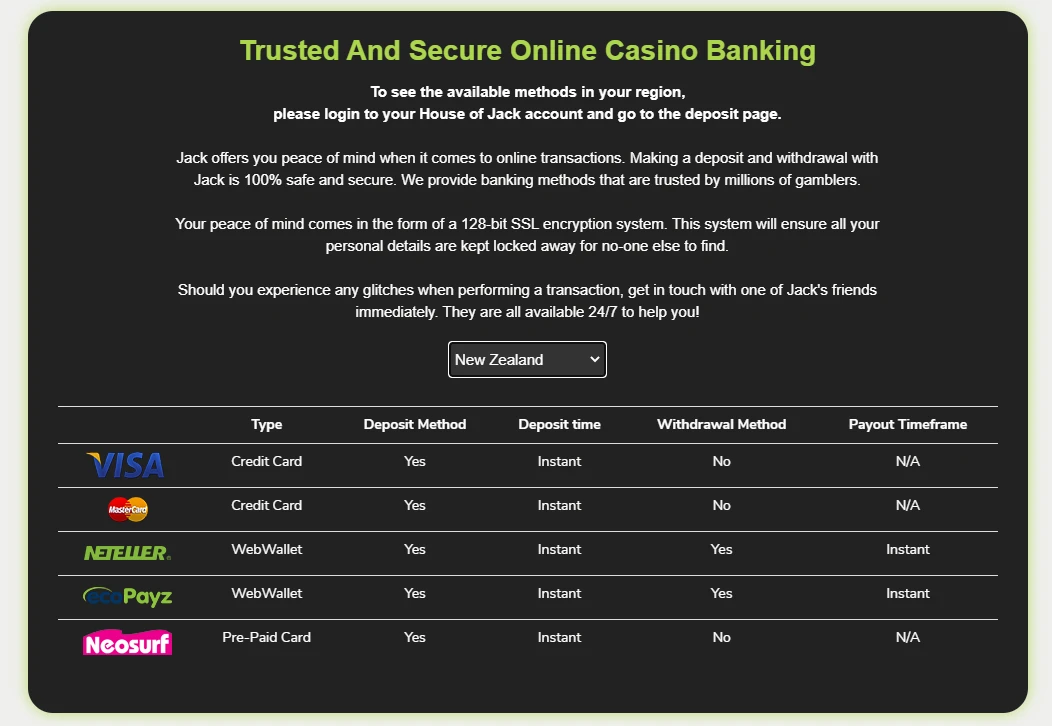Click Instant payout in ecoPayz row

[x=908, y=593]
